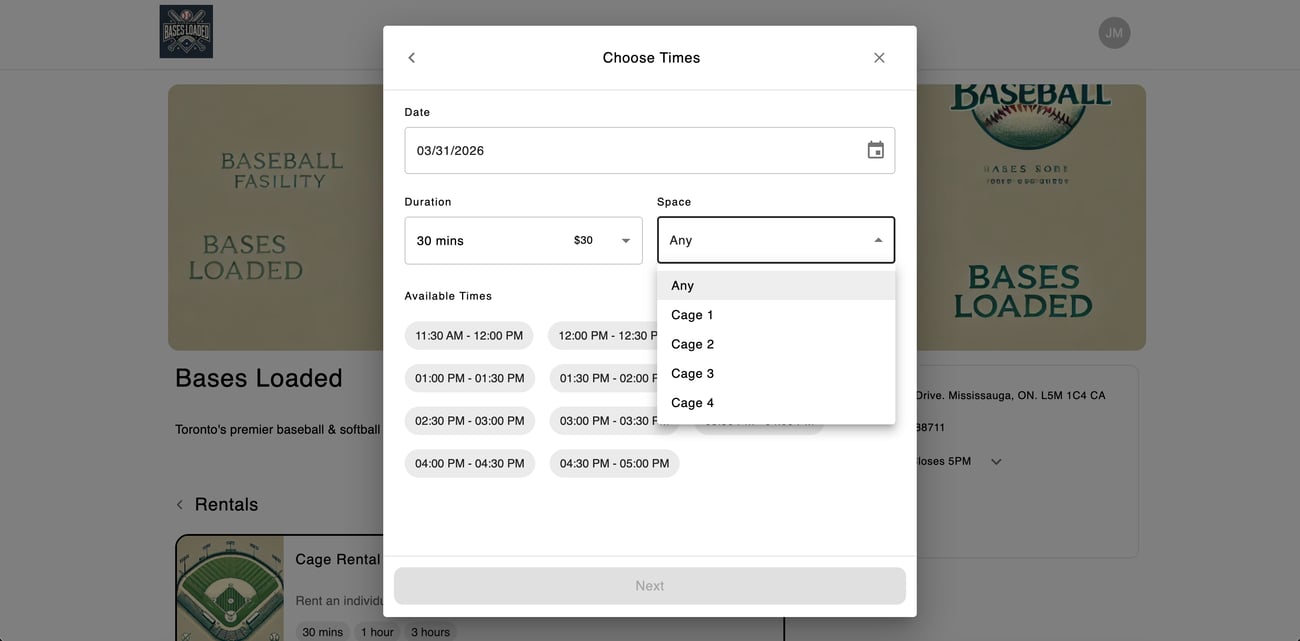Pick the 02:30 PM - 03:00 PM slot
This screenshot has width=1300, height=641.
pos(470,421)
